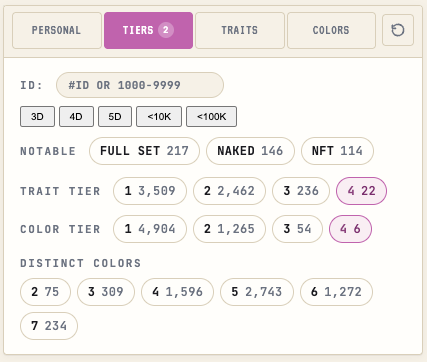Click the <100K filter button

pos(211,117)
